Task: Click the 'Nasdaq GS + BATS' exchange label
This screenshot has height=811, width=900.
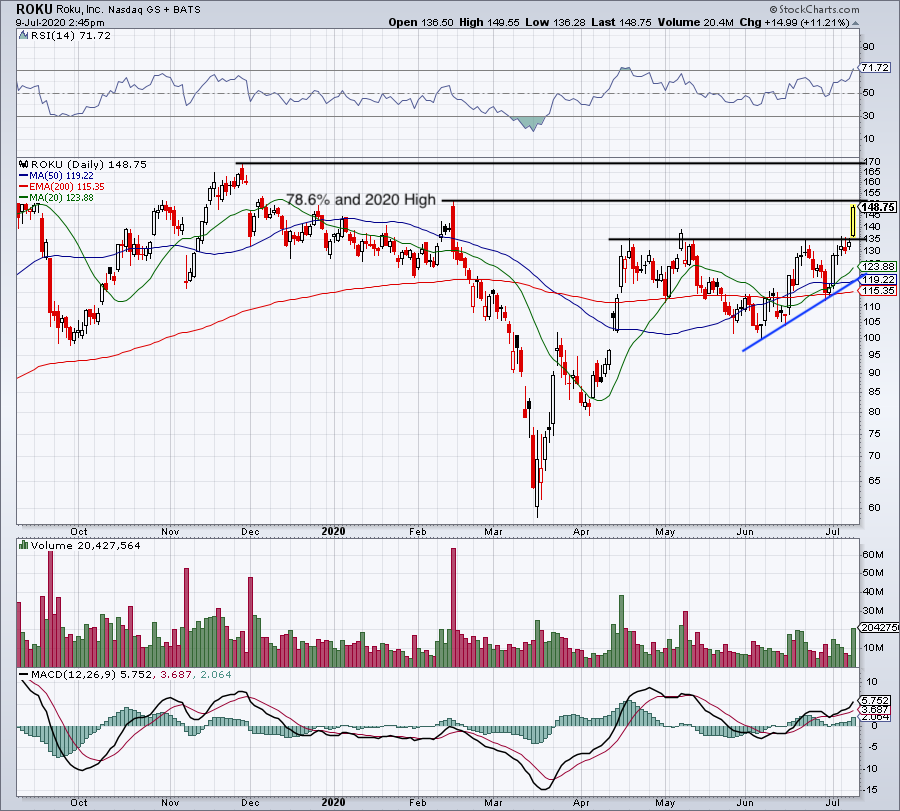Action: [154, 10]
